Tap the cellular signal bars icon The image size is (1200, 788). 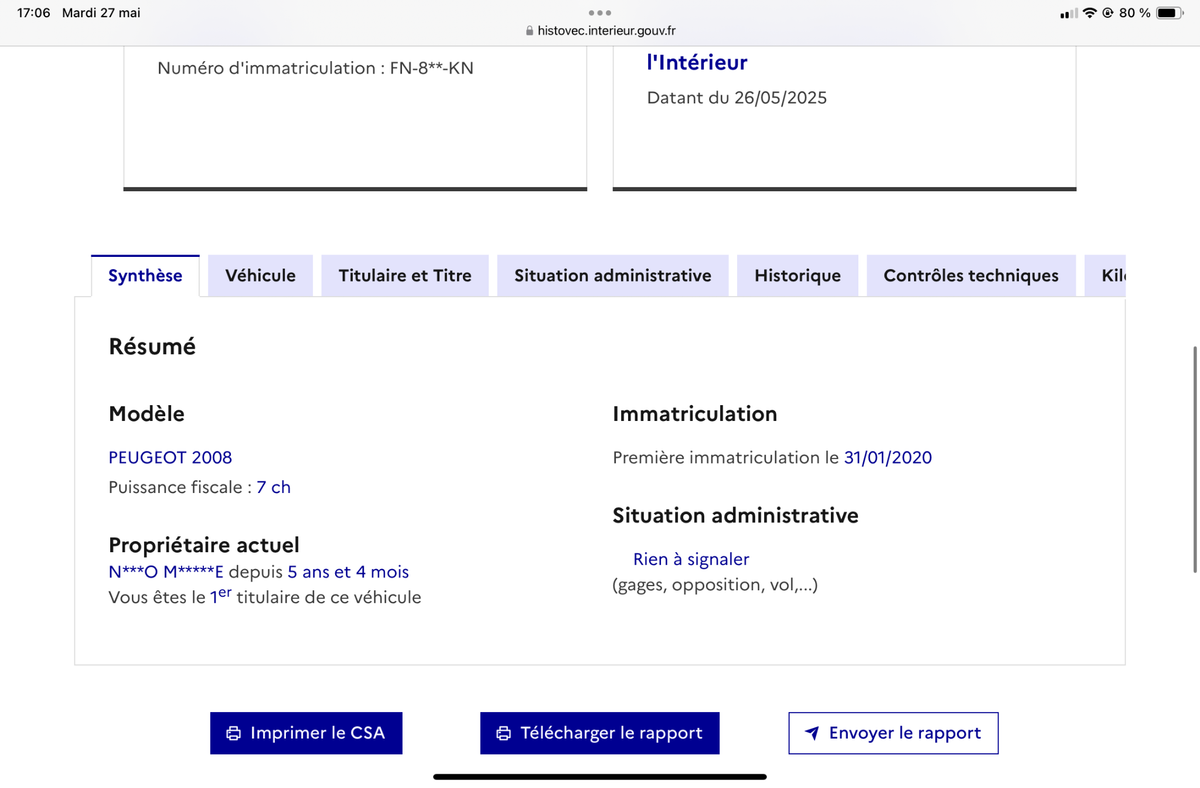(x=1069, y=13)
